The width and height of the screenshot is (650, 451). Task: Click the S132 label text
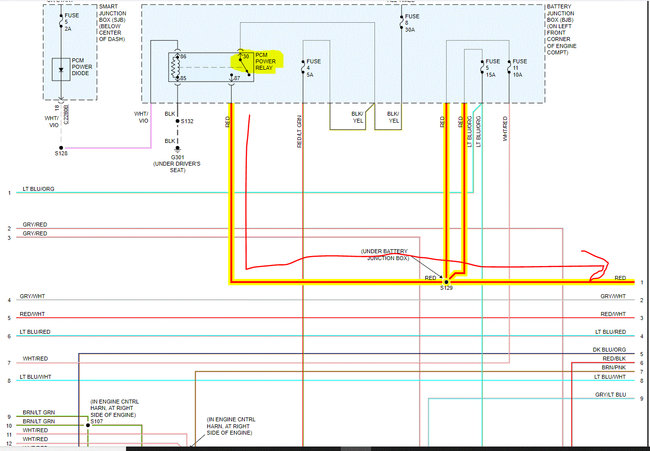187,121
